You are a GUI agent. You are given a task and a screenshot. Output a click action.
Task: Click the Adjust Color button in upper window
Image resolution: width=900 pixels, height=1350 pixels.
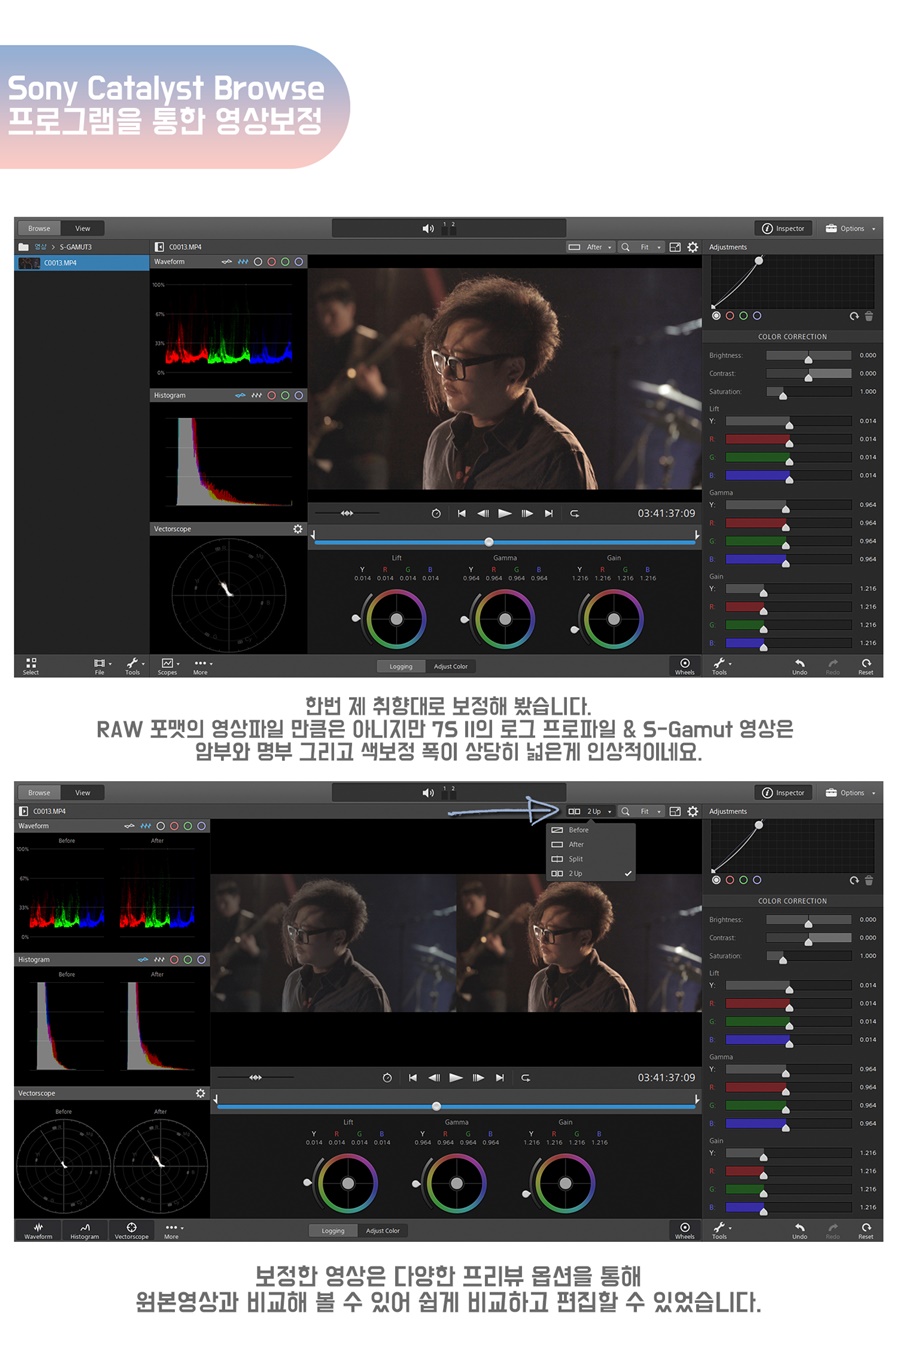(x=450, y=666)
